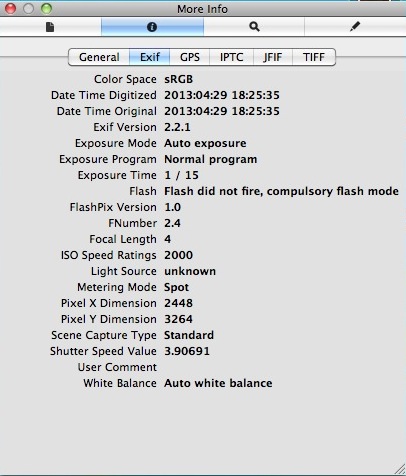
Task: Open the magnifying glass search toolbar icon
Action: point(254,27)
